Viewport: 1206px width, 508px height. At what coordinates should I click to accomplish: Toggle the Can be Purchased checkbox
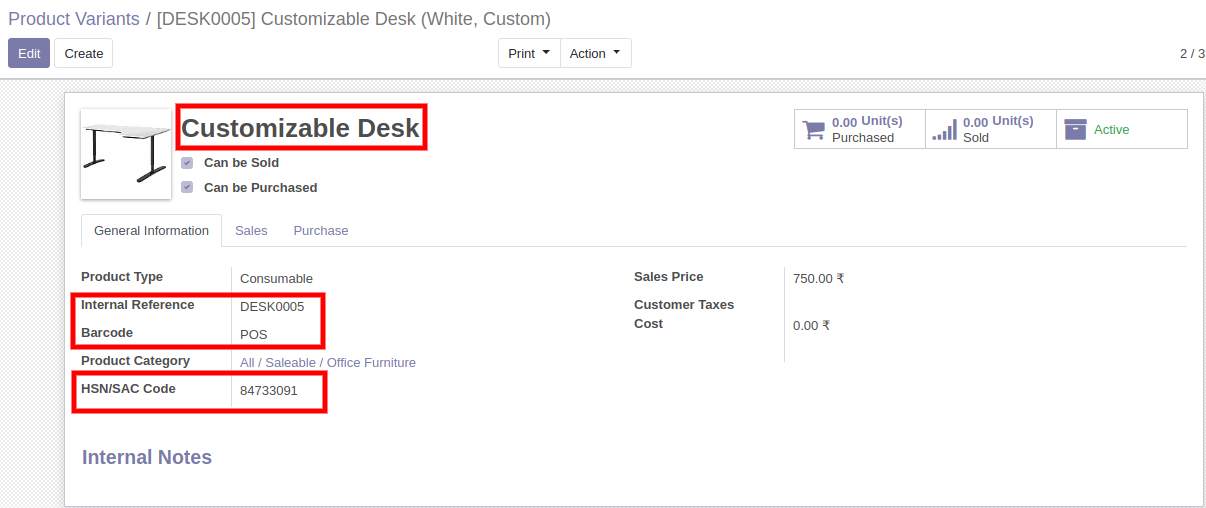tap(187, 187)
